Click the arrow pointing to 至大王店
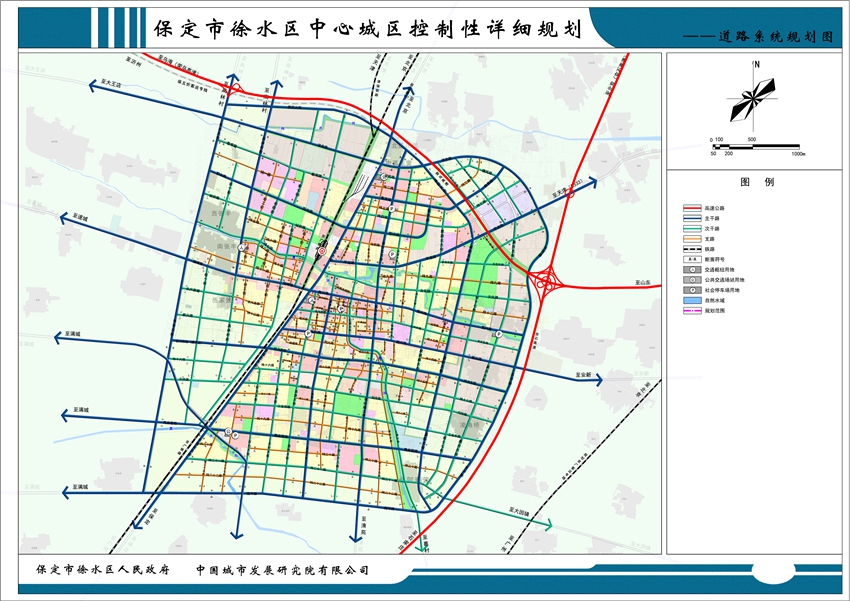Image resolution: width=850 pixels, height=601 pixels. point(91,86)
